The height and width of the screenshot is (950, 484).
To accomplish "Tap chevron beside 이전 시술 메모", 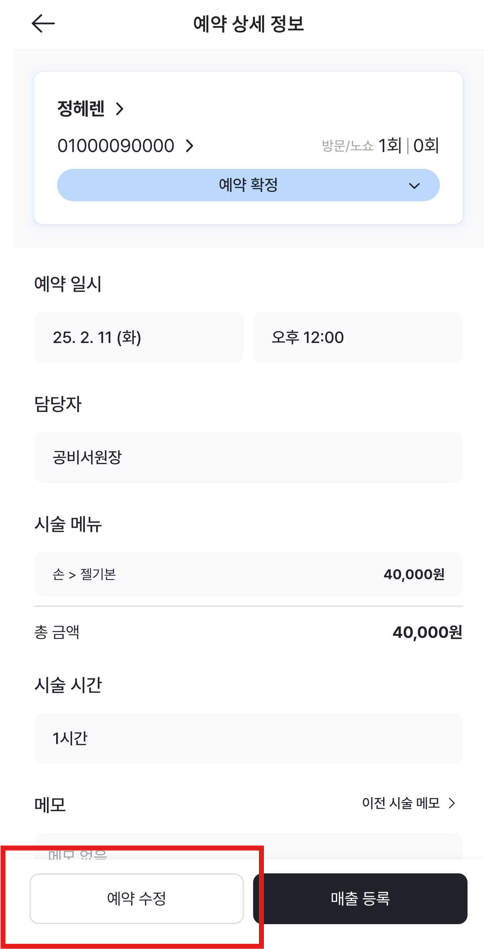I will pyautogui.click(x=451, y=803).
